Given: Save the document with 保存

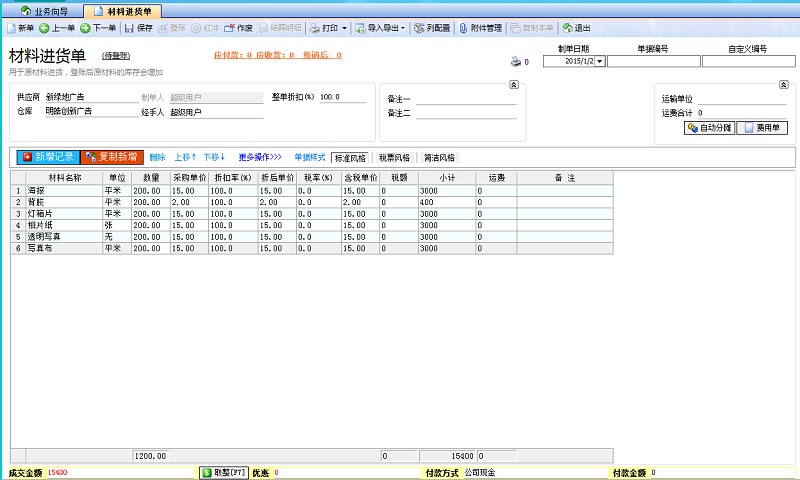Looking at the screenshot, I should [138, 28].
